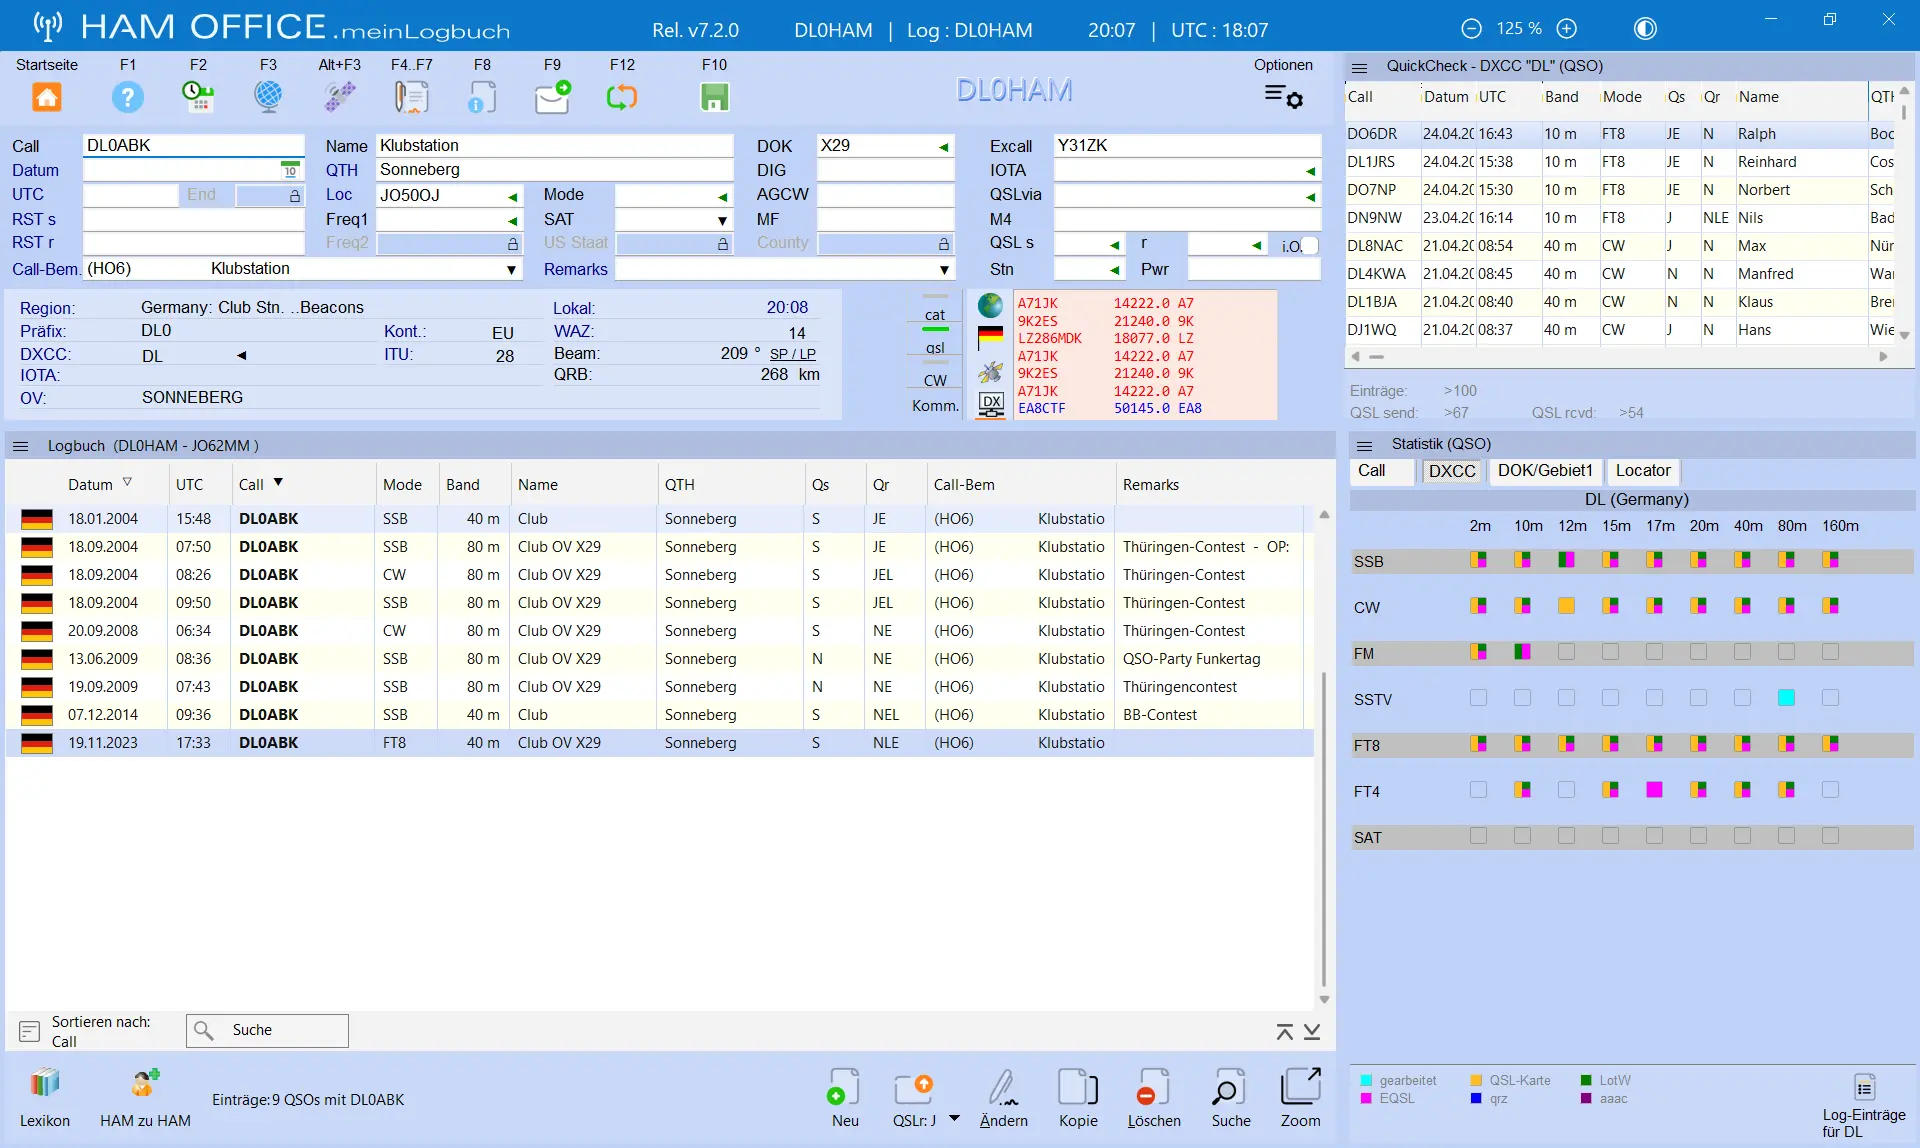This screenshot has width=1920, height=1148.
Task: Open the F8 info document icon
Action: click(482, 97)
